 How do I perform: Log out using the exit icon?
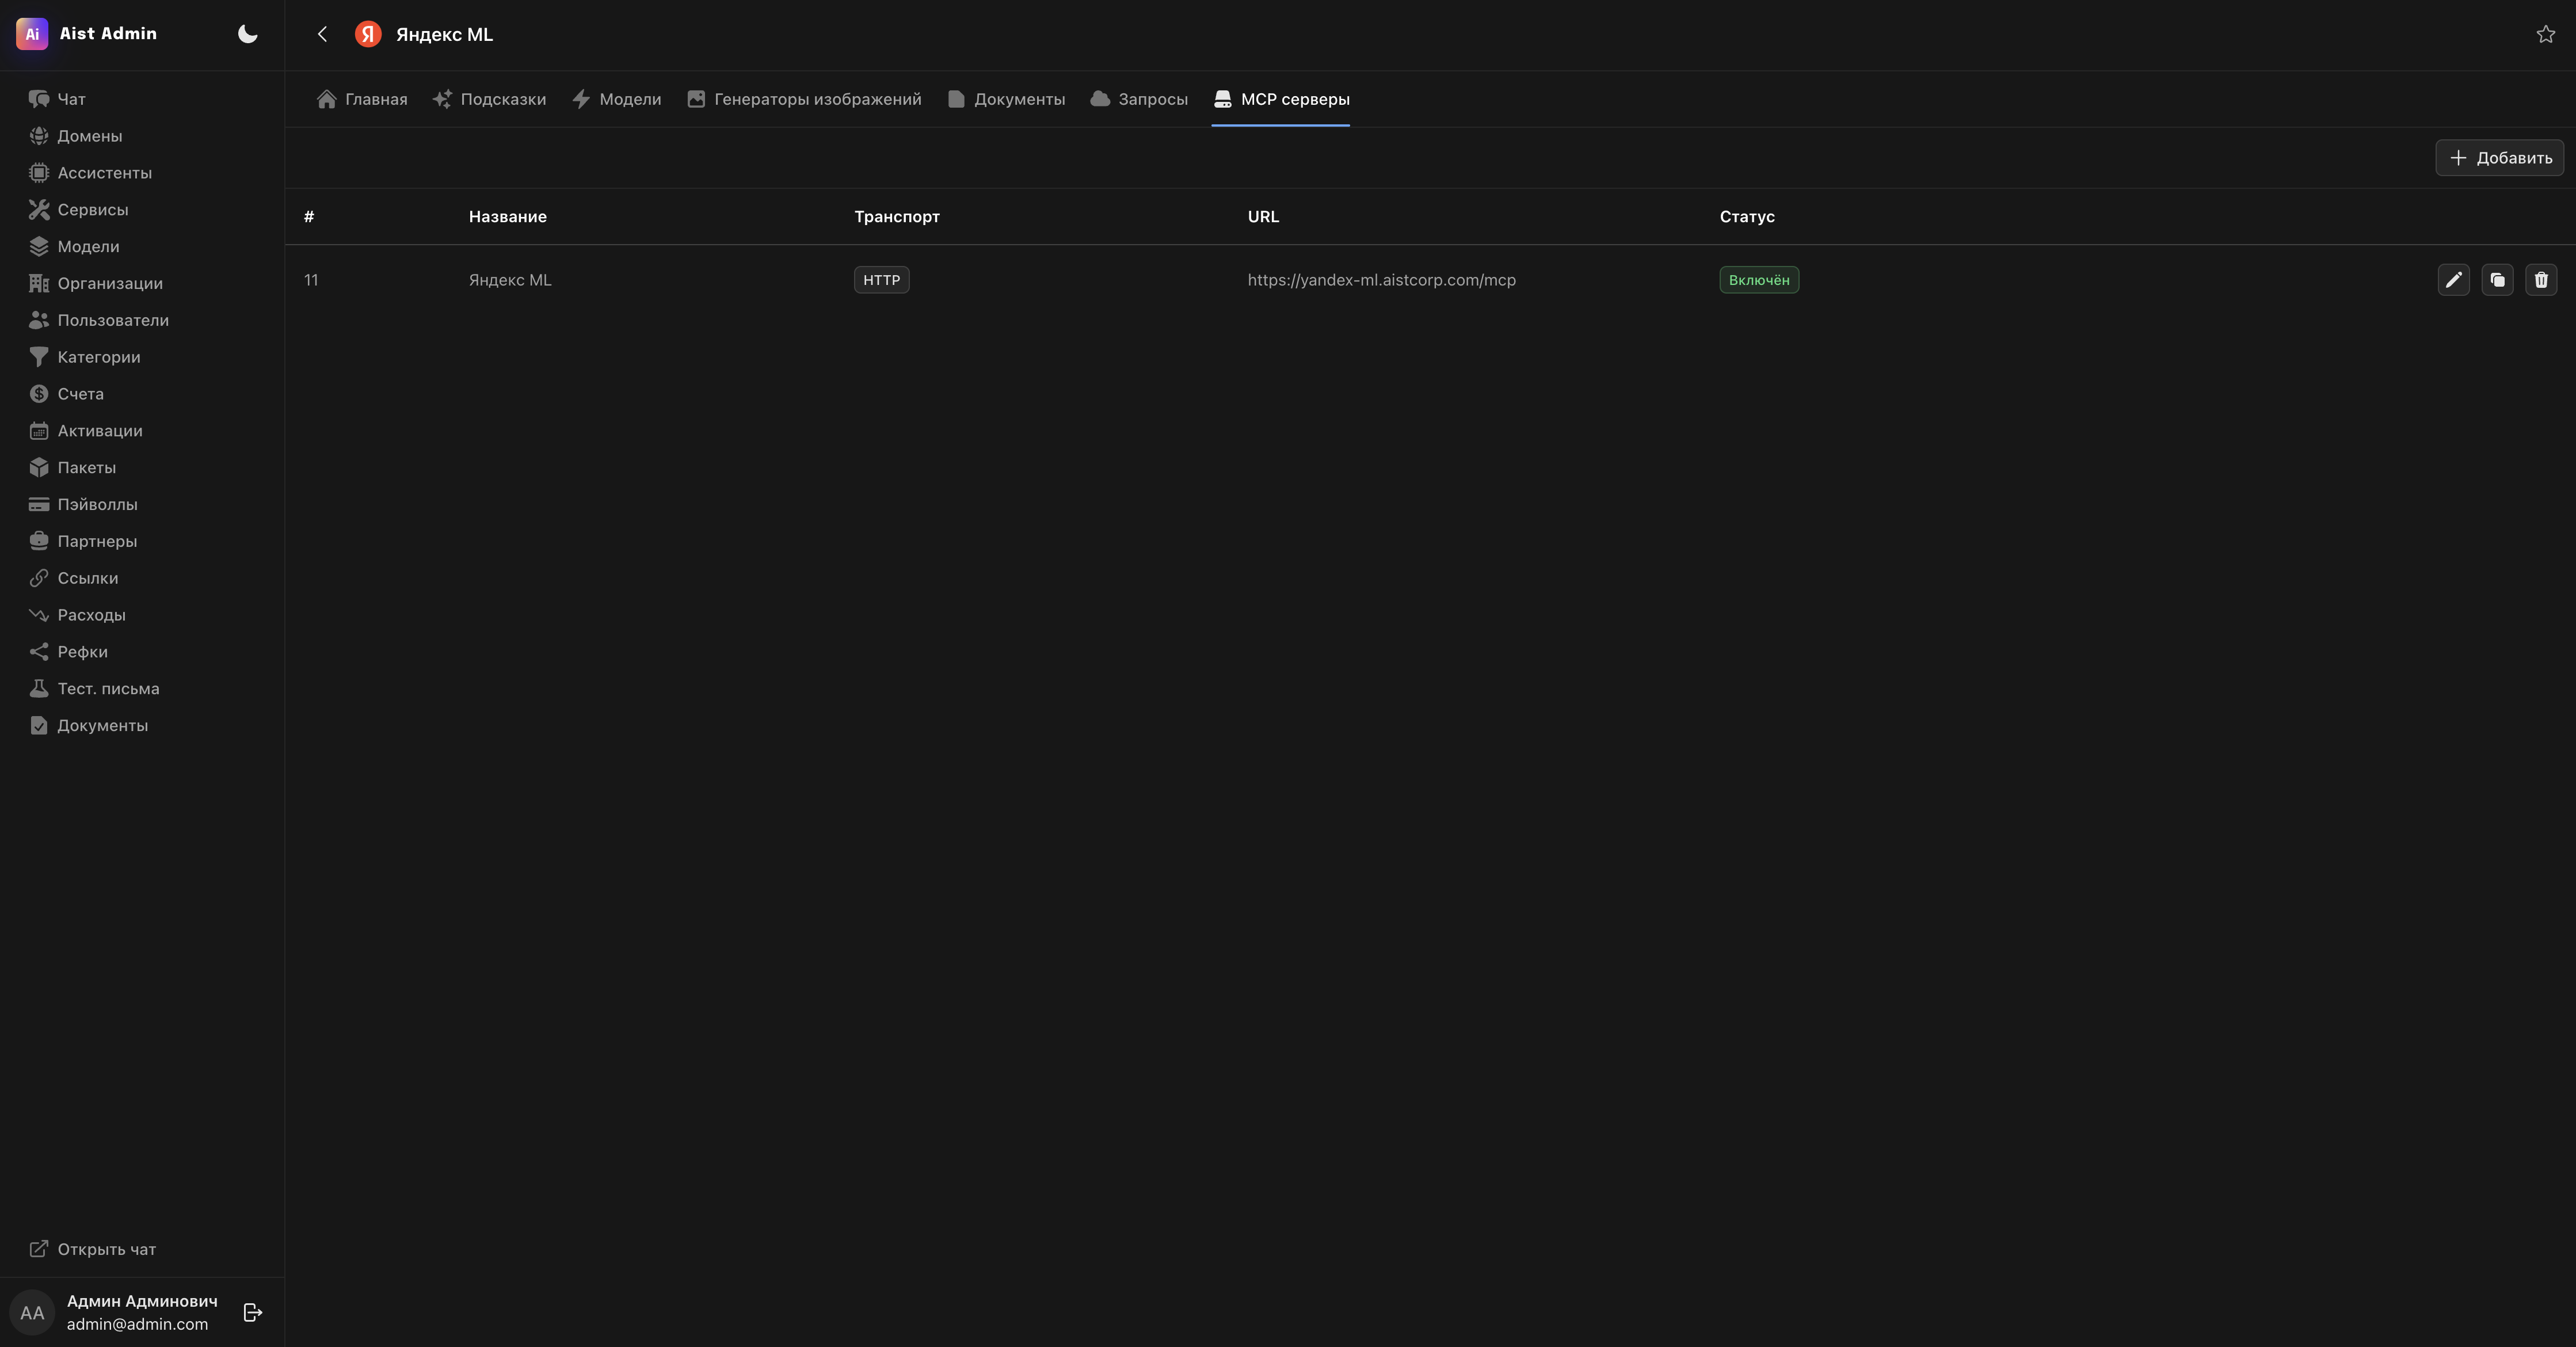point(253,1312)
